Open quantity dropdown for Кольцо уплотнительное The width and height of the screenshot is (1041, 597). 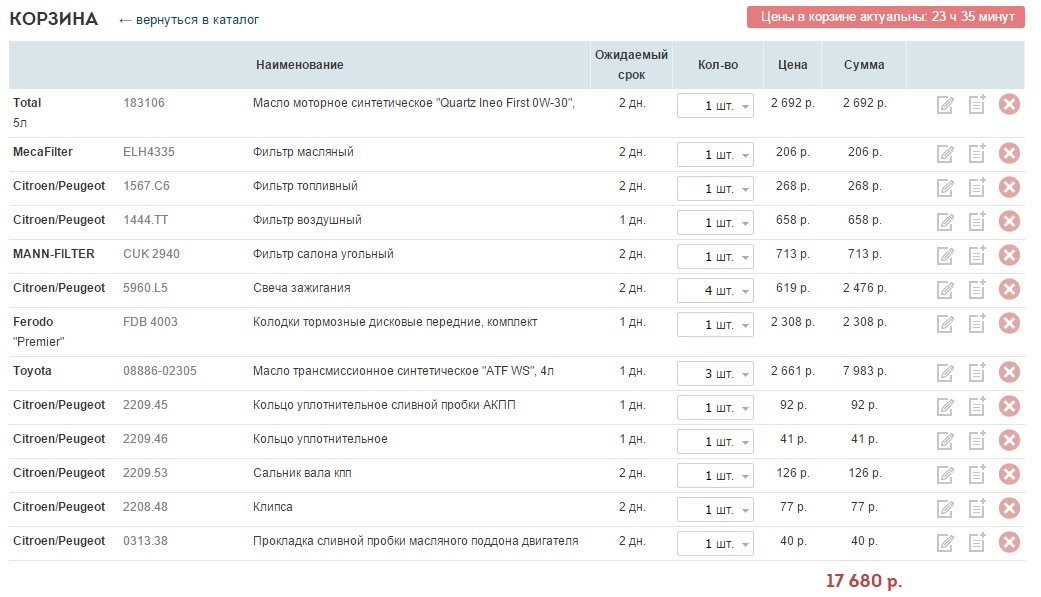716,441
